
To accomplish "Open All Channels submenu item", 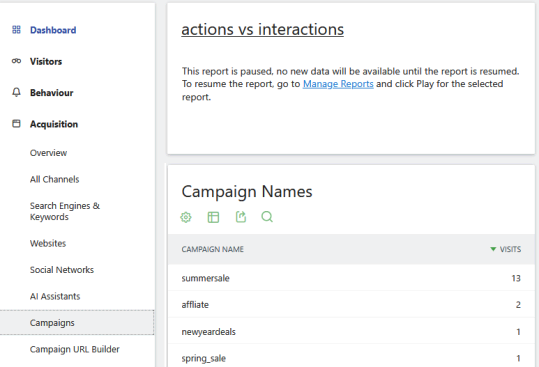I will pyautogui.click(x=54, y=179).
